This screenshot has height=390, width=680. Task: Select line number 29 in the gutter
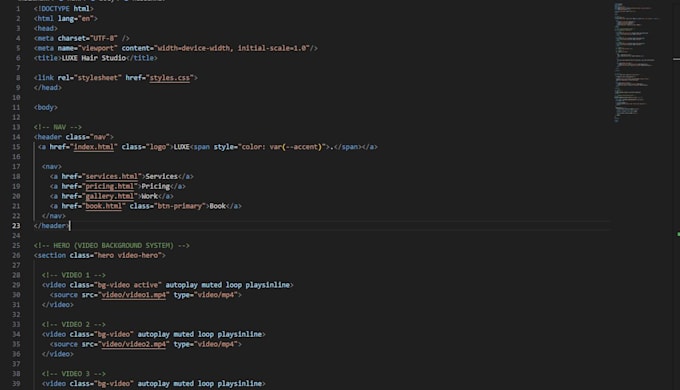(16, 285)
